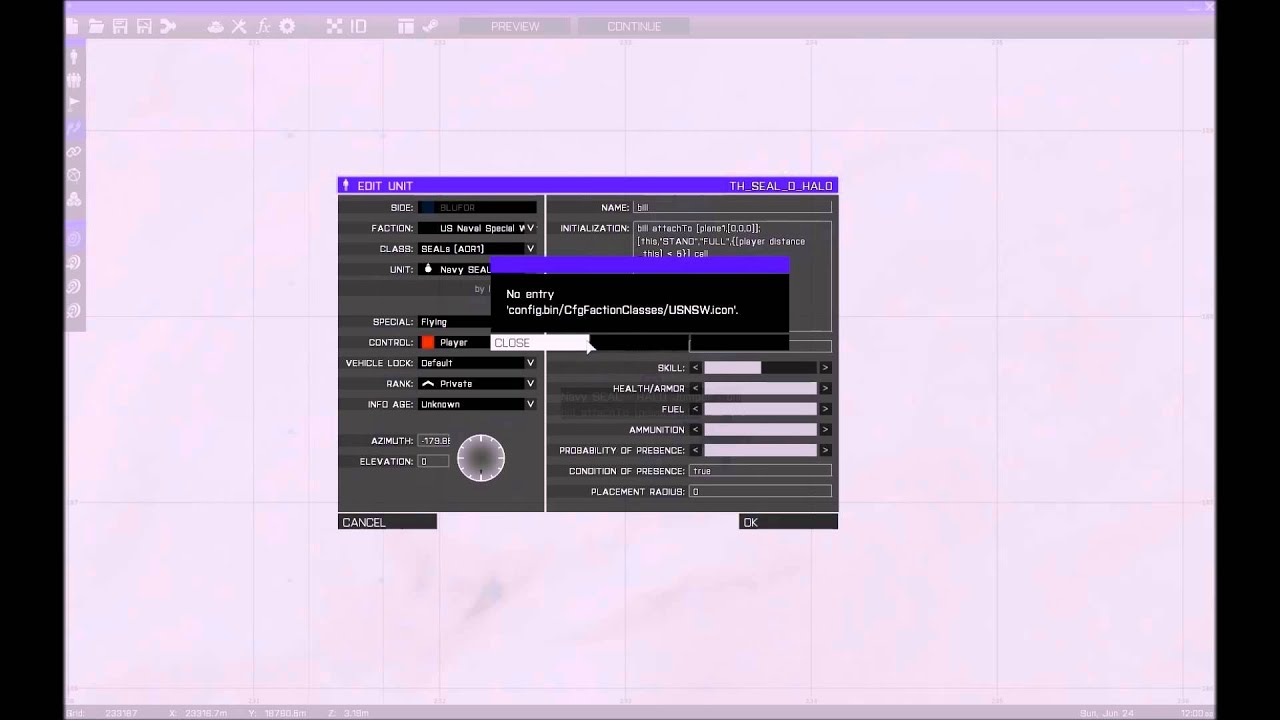Click the SIDE field showing BLUFOR
This screenshot has width=1280, height=720.
[x=477, y=207]
